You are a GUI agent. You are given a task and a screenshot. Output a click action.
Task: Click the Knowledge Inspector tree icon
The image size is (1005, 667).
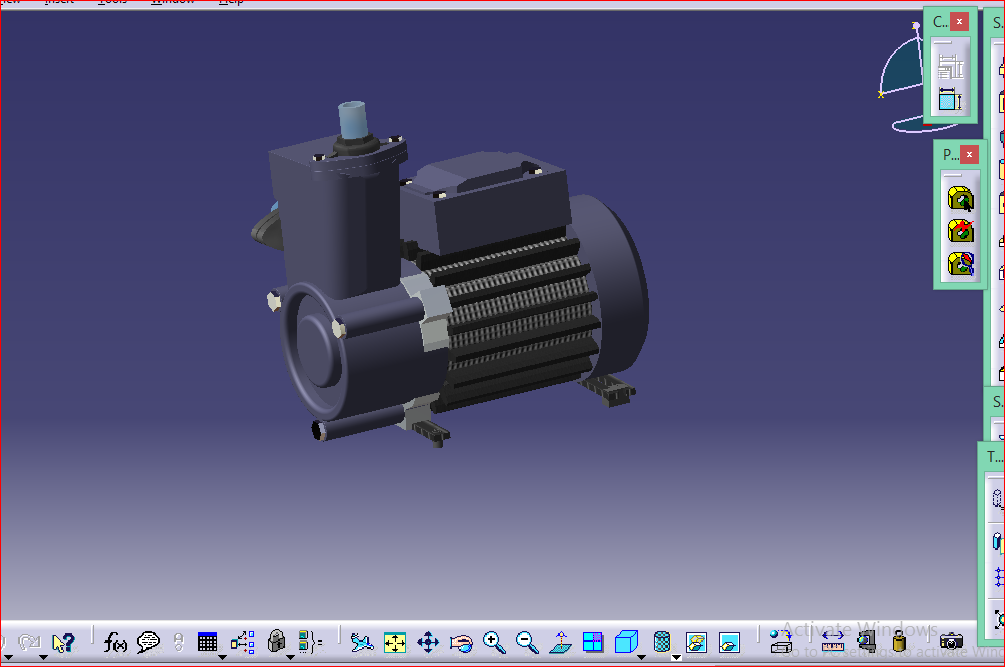pos(243,642)
